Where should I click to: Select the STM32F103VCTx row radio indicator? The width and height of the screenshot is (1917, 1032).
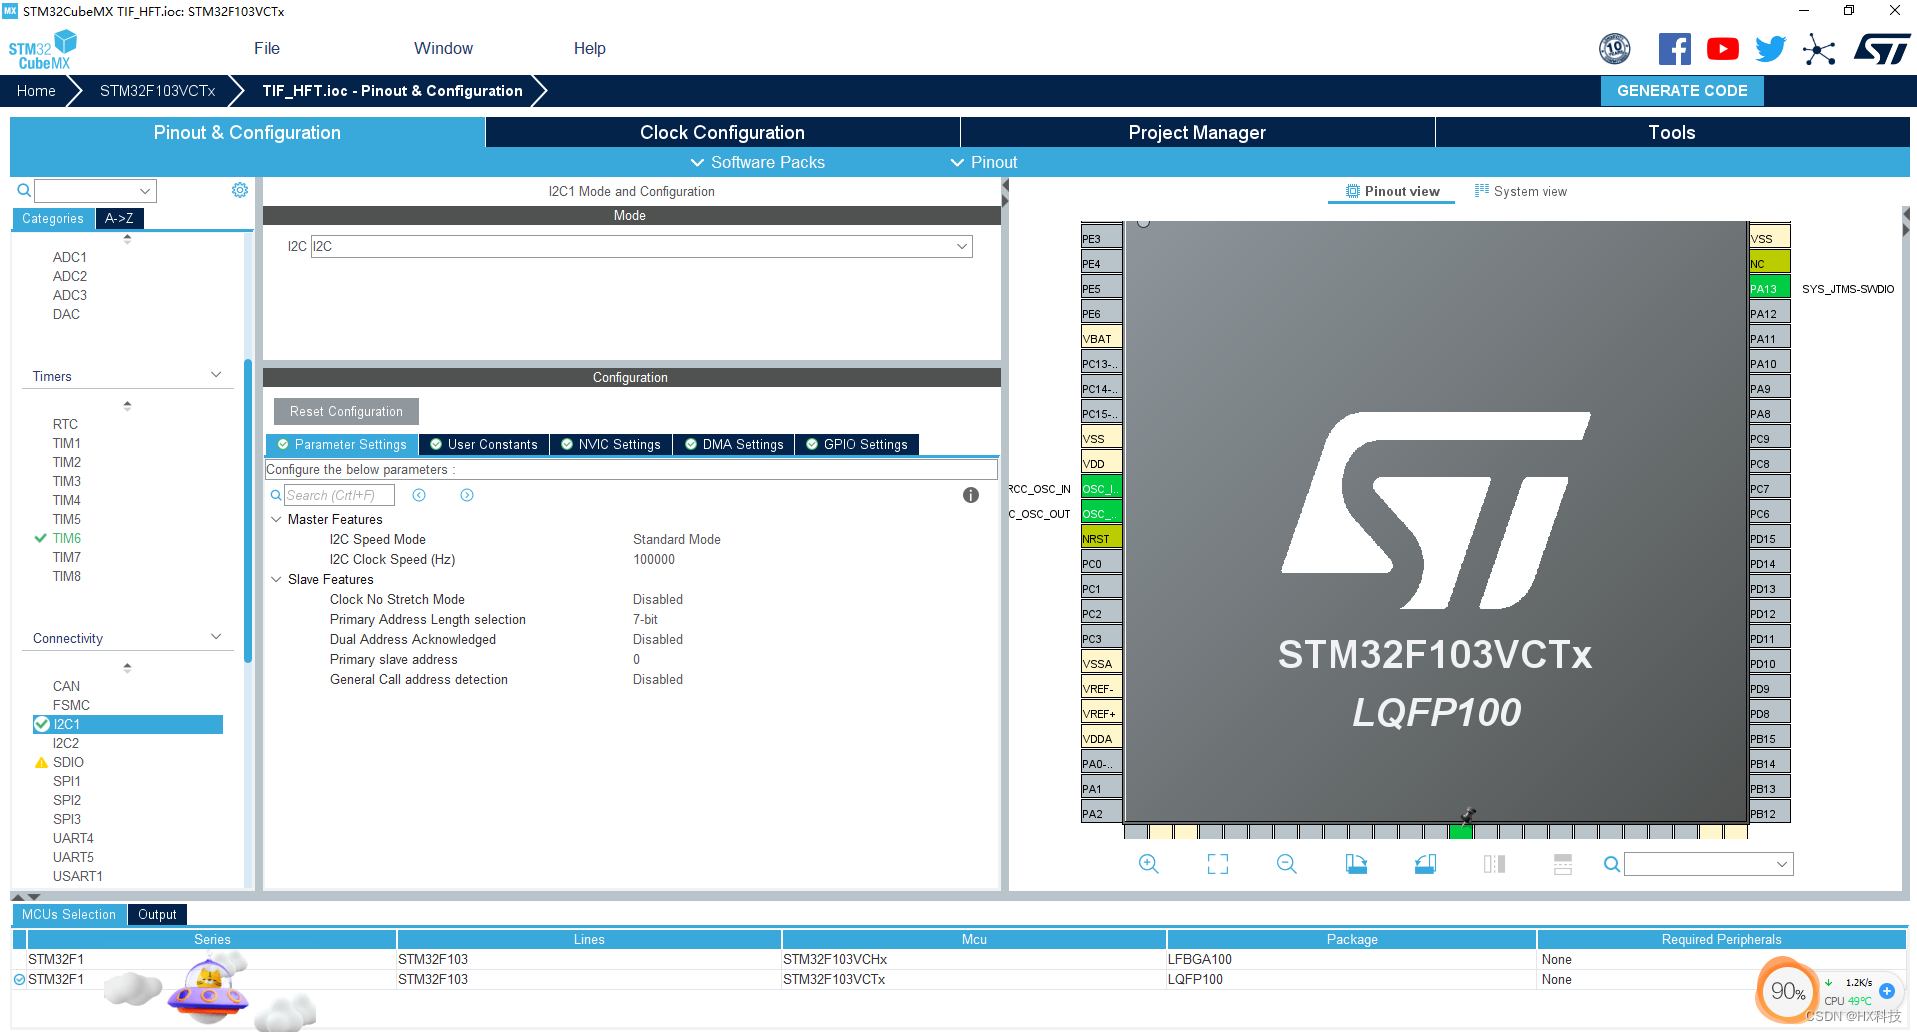pos(19,979)
